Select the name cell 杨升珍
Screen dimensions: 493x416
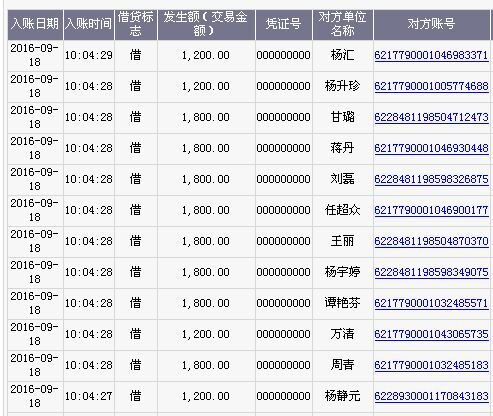pyautogui.click(x=343, y=86)
